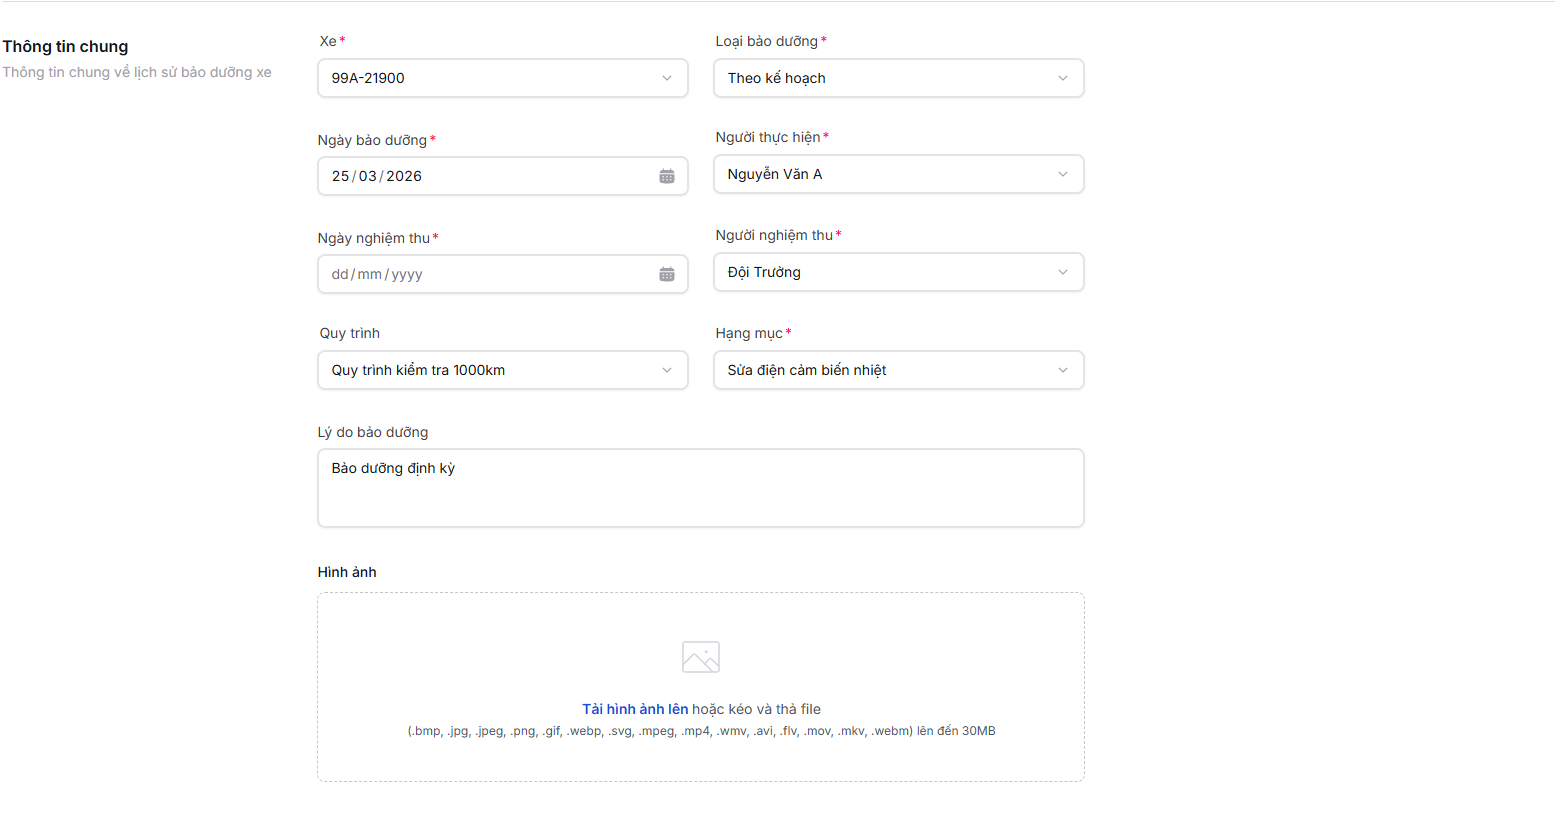Click chevron arrow in Người thực hiện field
1557x814 pixels.
tap(1062, 174)
